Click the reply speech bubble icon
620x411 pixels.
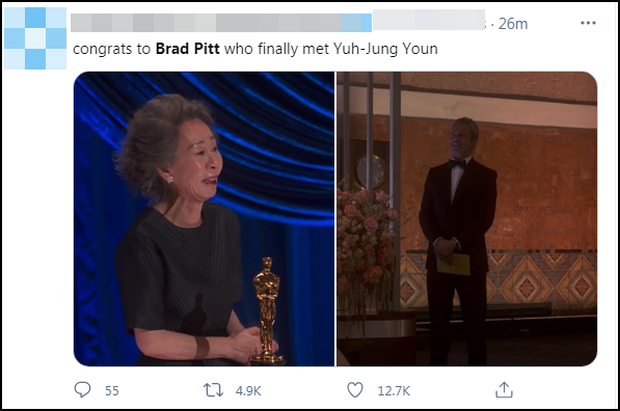click(84, 389)
